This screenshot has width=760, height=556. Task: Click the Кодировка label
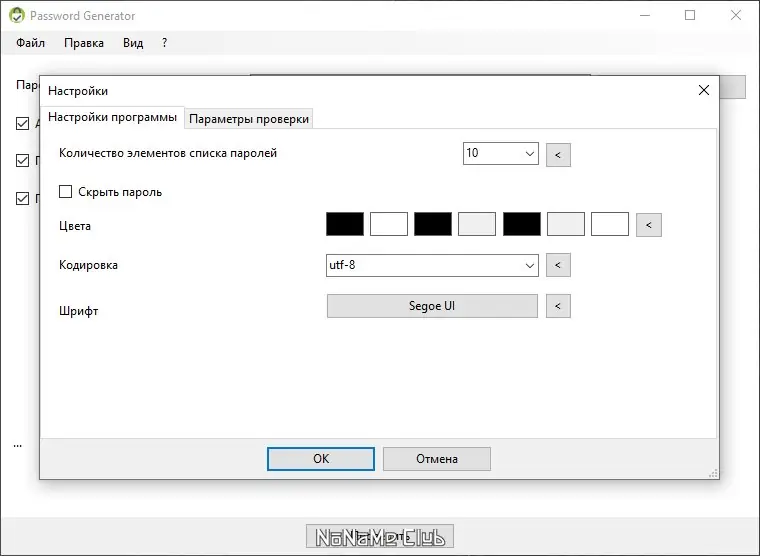coord(88,265)
